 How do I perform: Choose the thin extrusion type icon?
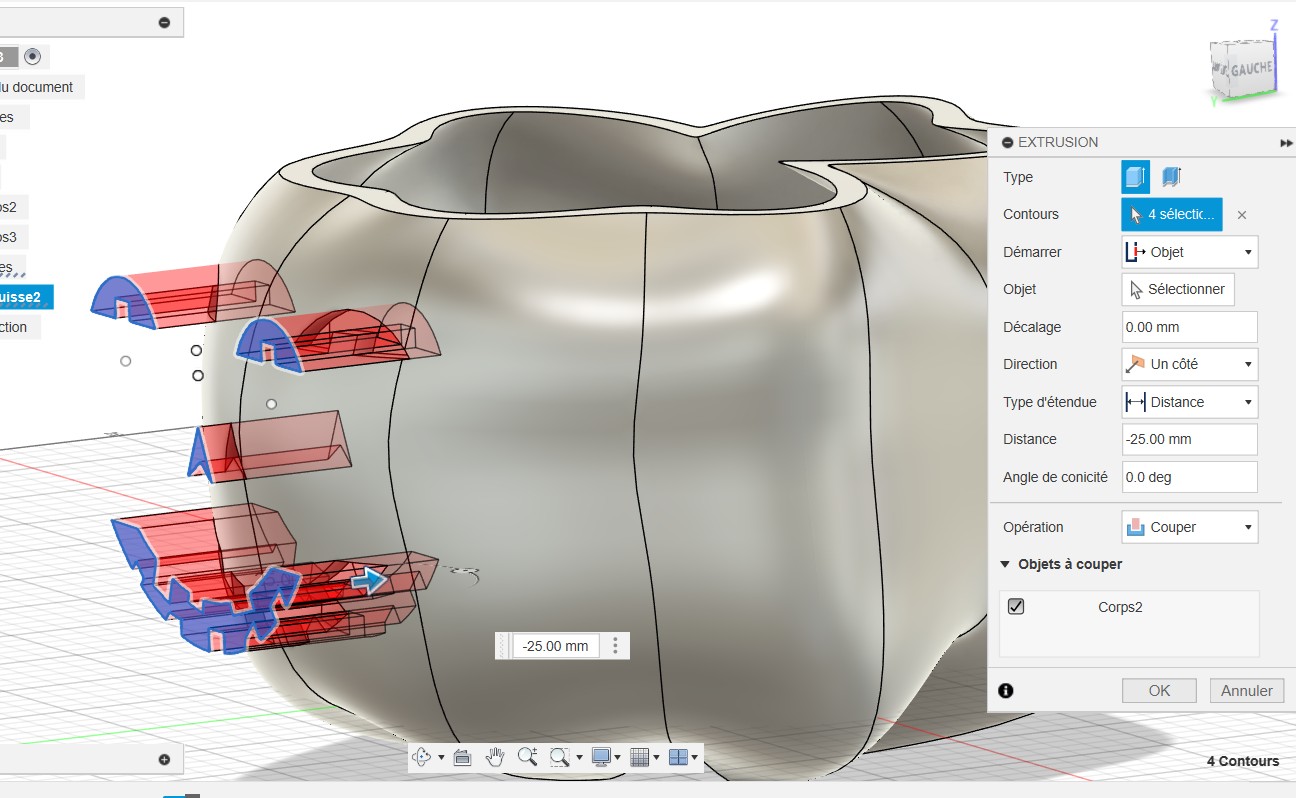(x=1172, y=177)
